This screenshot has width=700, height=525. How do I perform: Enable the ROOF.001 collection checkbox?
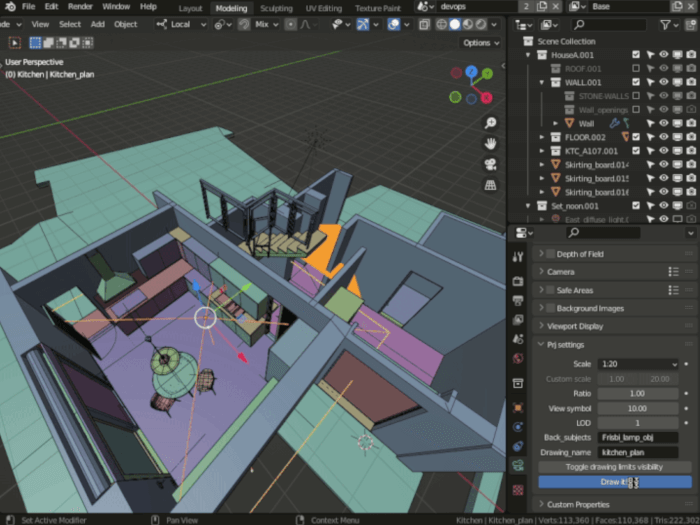[636, 68]
